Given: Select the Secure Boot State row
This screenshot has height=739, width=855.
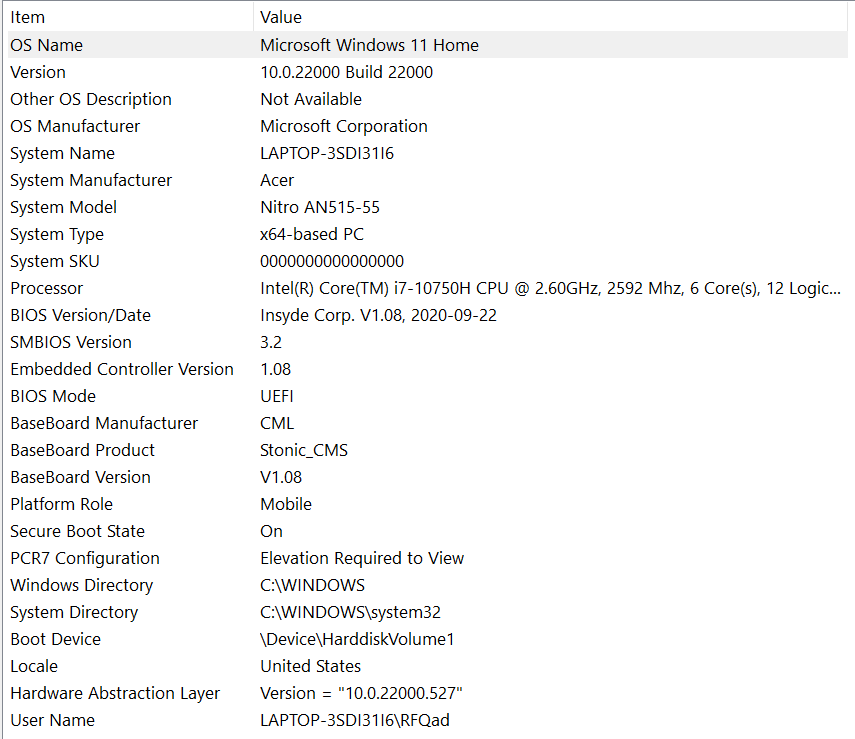Looking at the screenshot, I should point(428,531).
